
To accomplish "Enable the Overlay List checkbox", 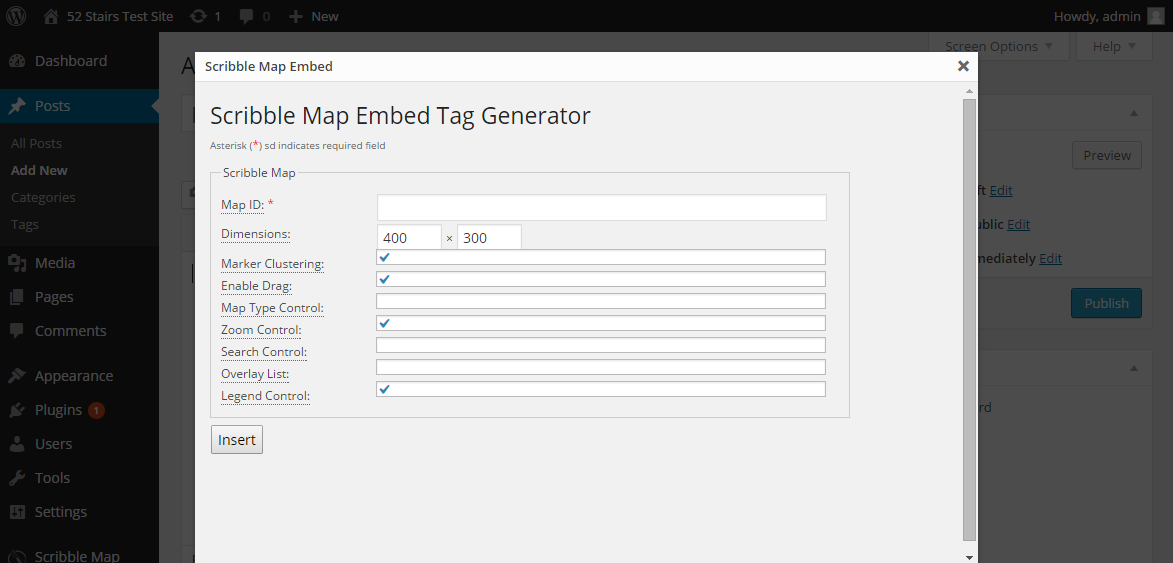I will pos(601,367).
